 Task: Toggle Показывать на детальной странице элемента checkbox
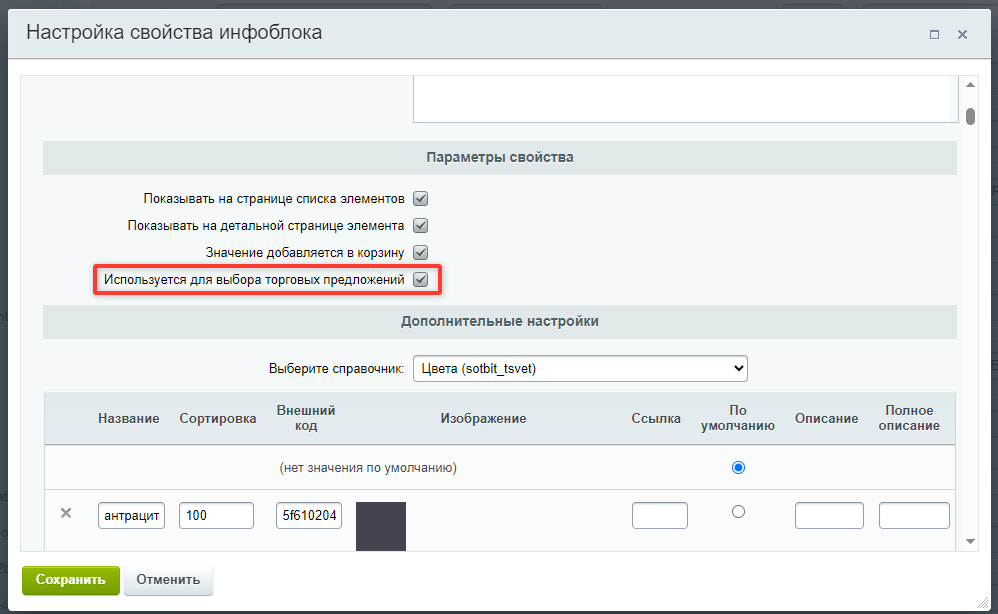(420, 225)
